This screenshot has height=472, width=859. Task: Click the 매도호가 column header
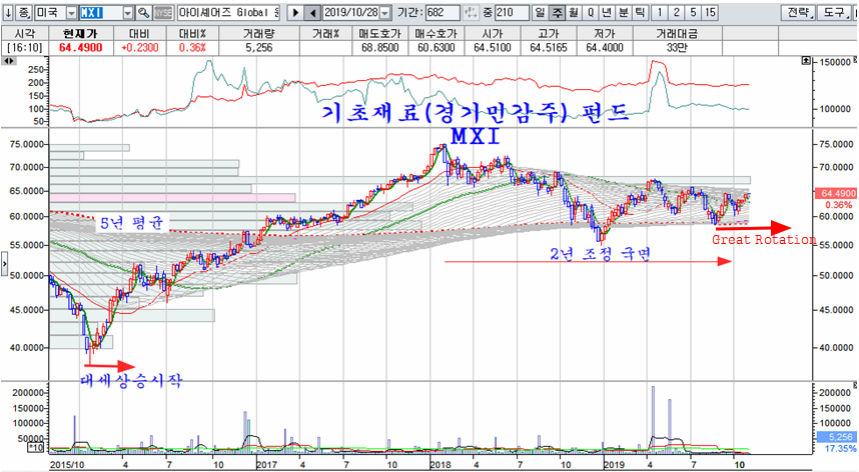pyautogui.click(x=380, y=34)
